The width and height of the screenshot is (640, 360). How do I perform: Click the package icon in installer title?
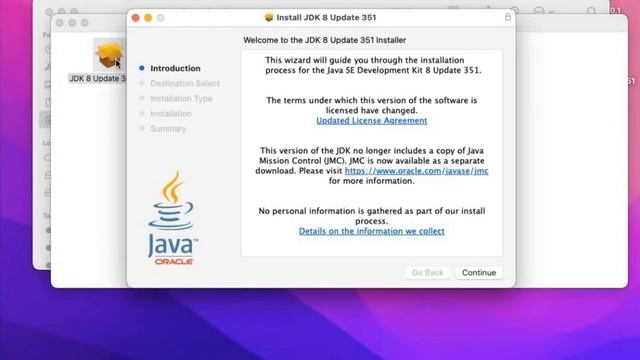269,17
